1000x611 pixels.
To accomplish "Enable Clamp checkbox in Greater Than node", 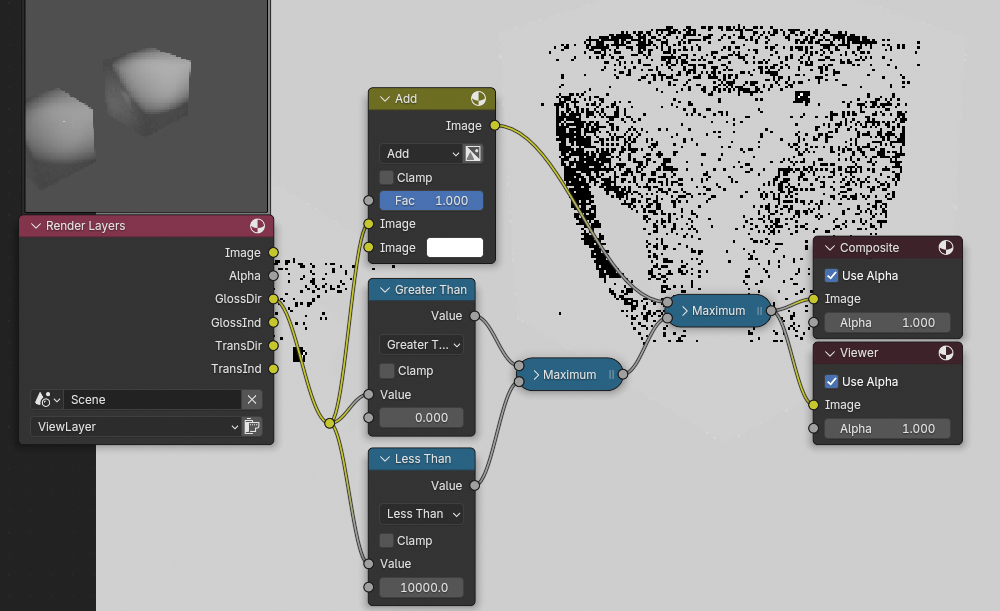I will click(386, 371).
